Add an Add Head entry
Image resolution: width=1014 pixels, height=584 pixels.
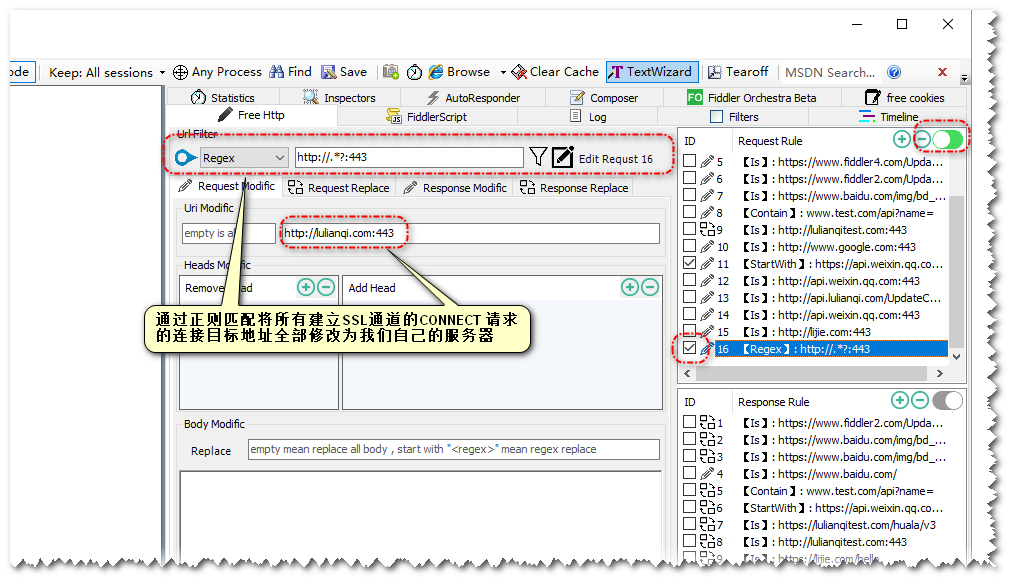(630, 287)
